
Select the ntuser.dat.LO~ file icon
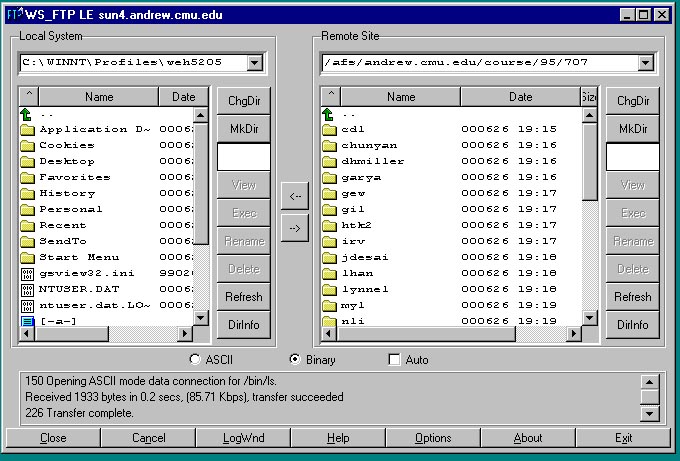(x=27, y=306)
